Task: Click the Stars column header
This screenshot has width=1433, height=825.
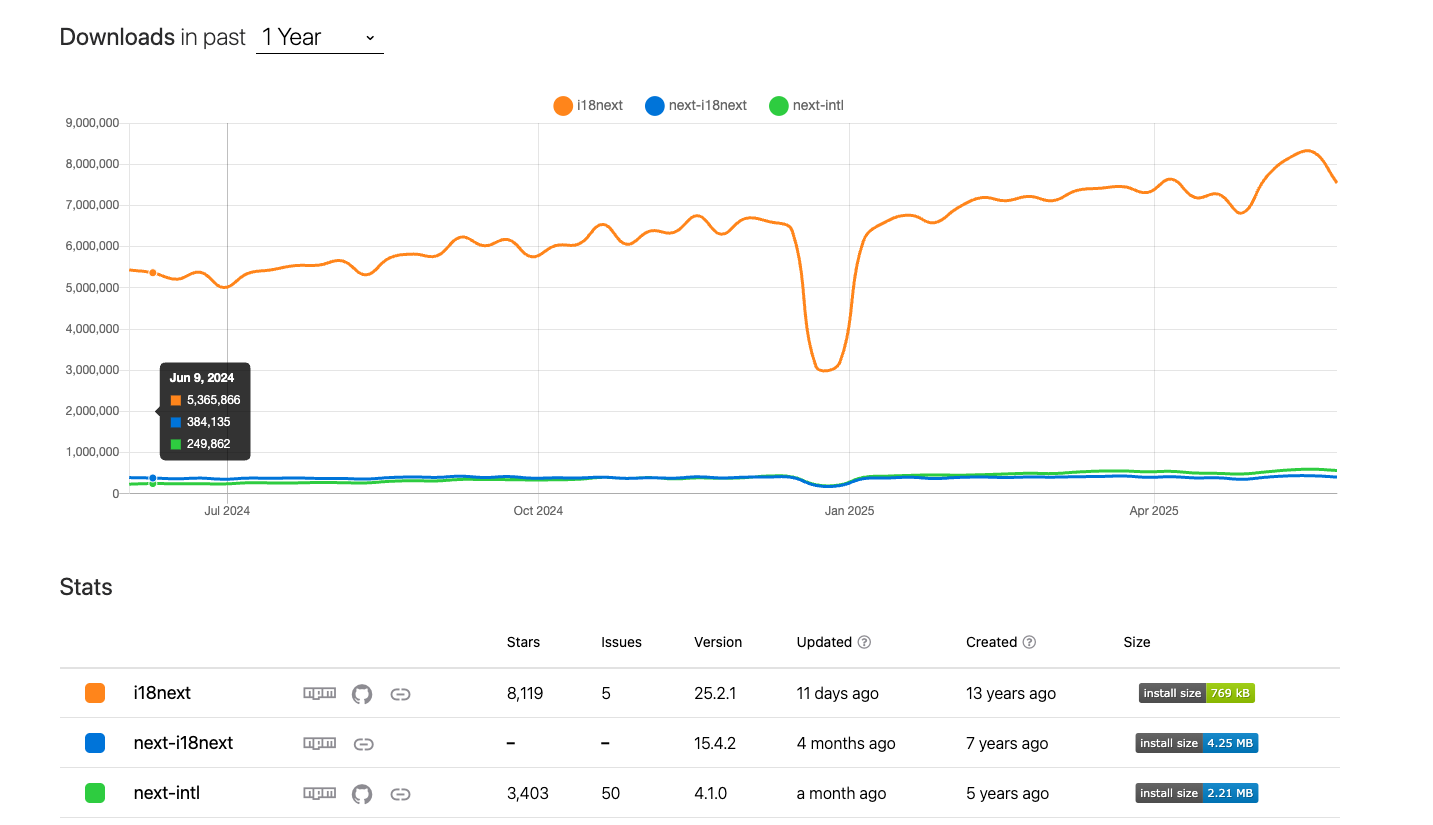Action: (x=523, y=642)
